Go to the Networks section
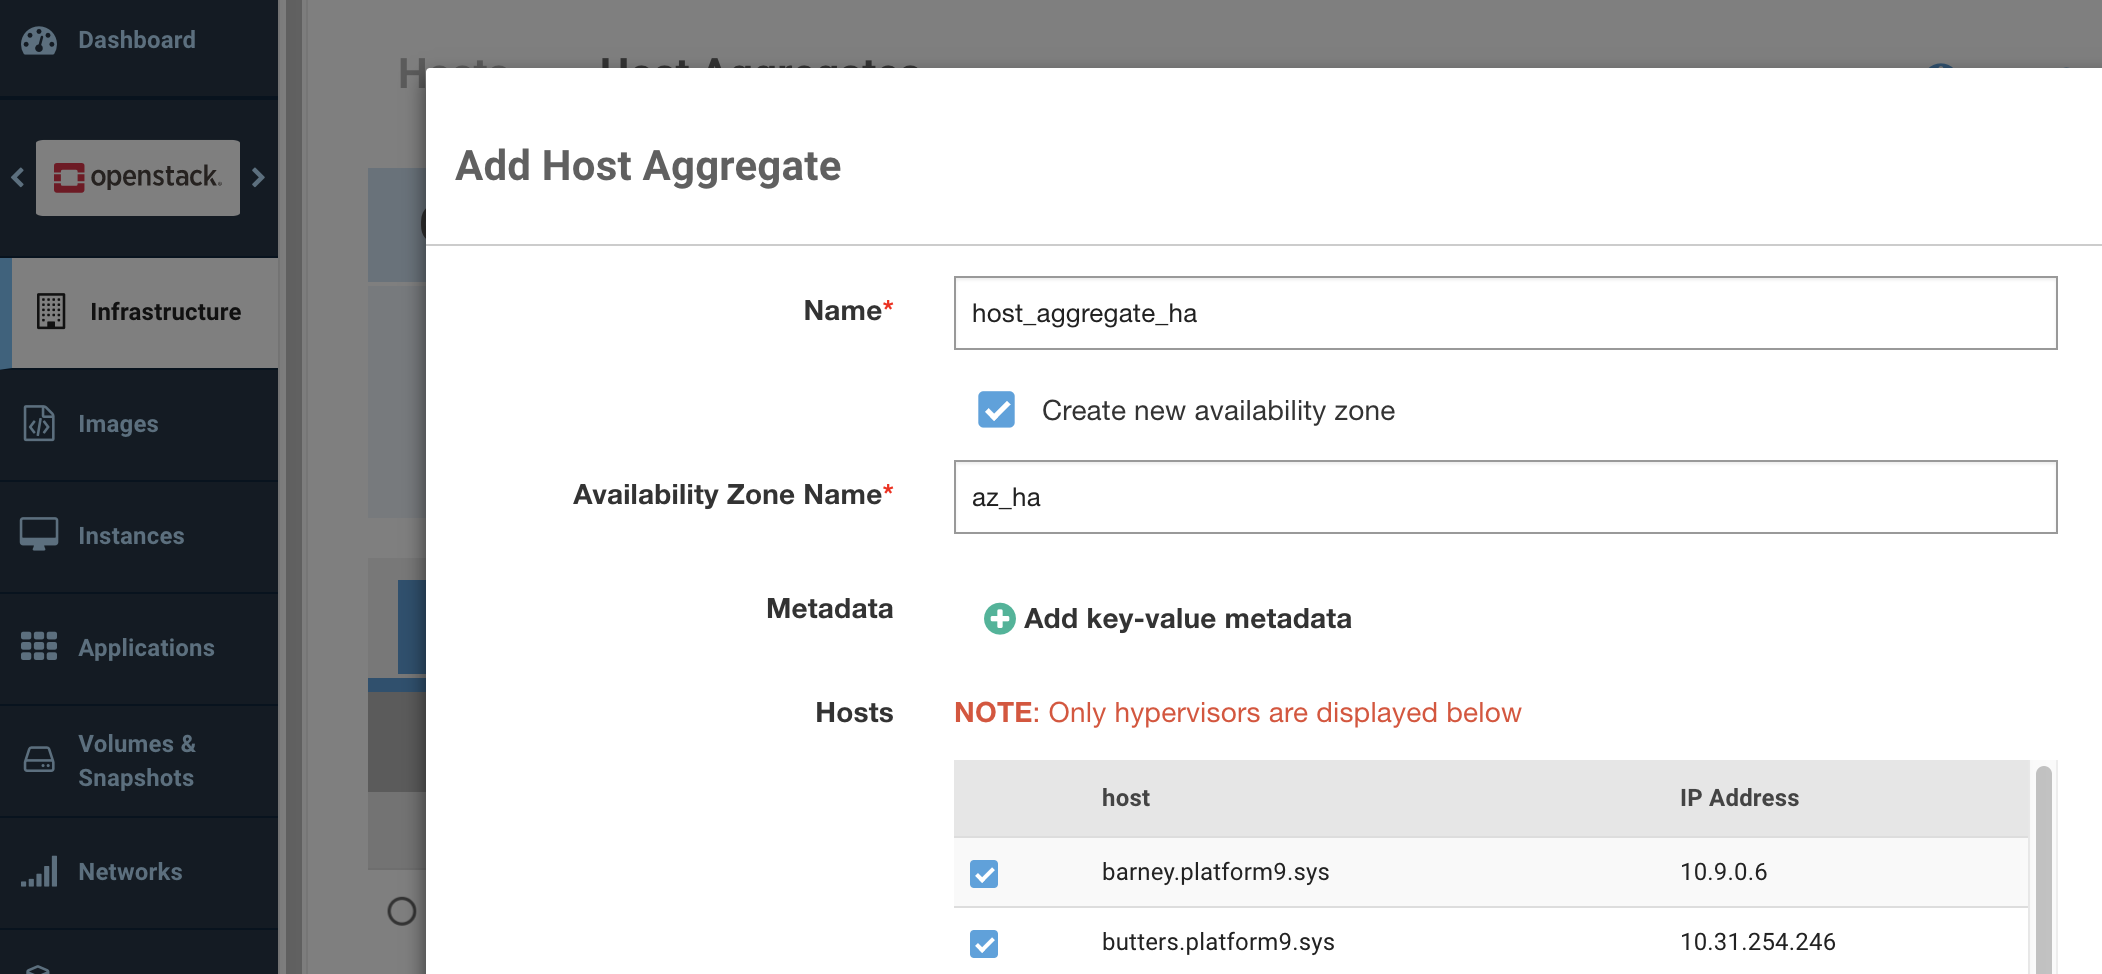 [130, 872]
